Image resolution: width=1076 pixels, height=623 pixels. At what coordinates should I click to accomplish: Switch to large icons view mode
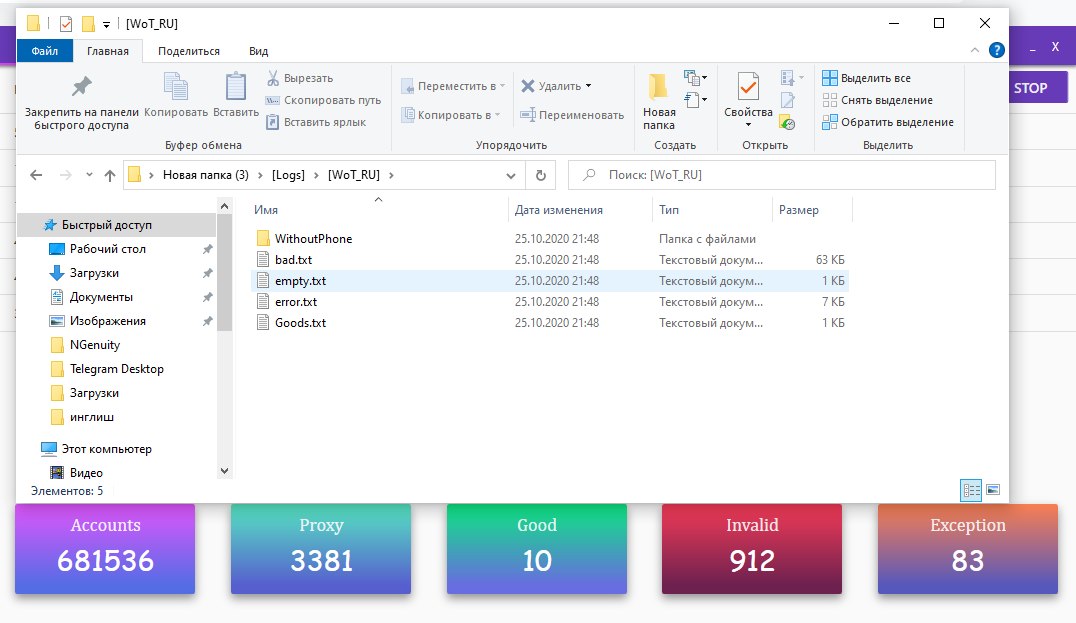[x=993, y=490]
